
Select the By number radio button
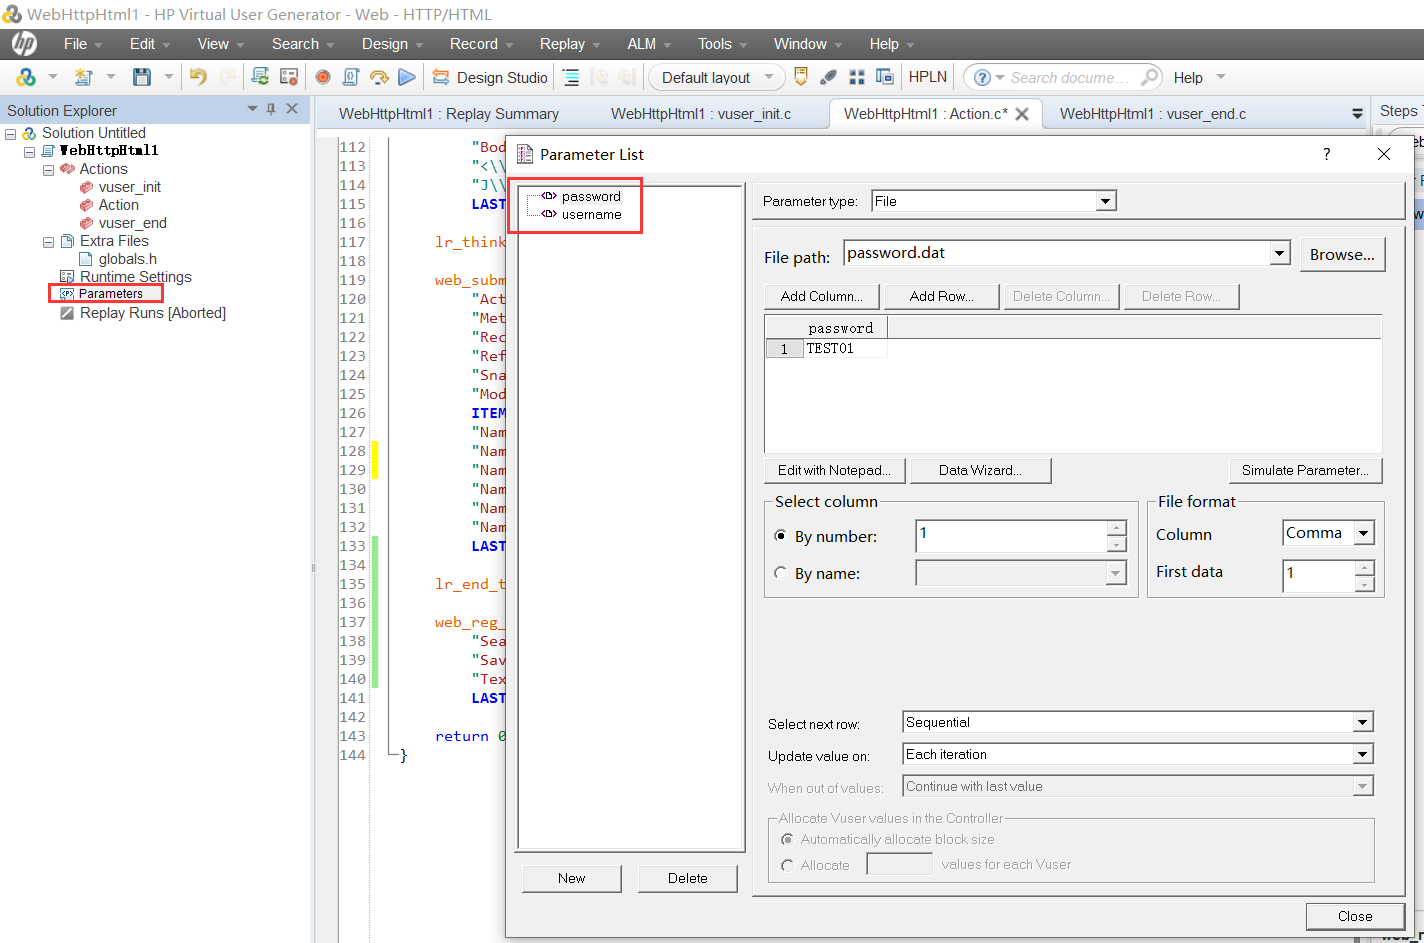(781, 537)
